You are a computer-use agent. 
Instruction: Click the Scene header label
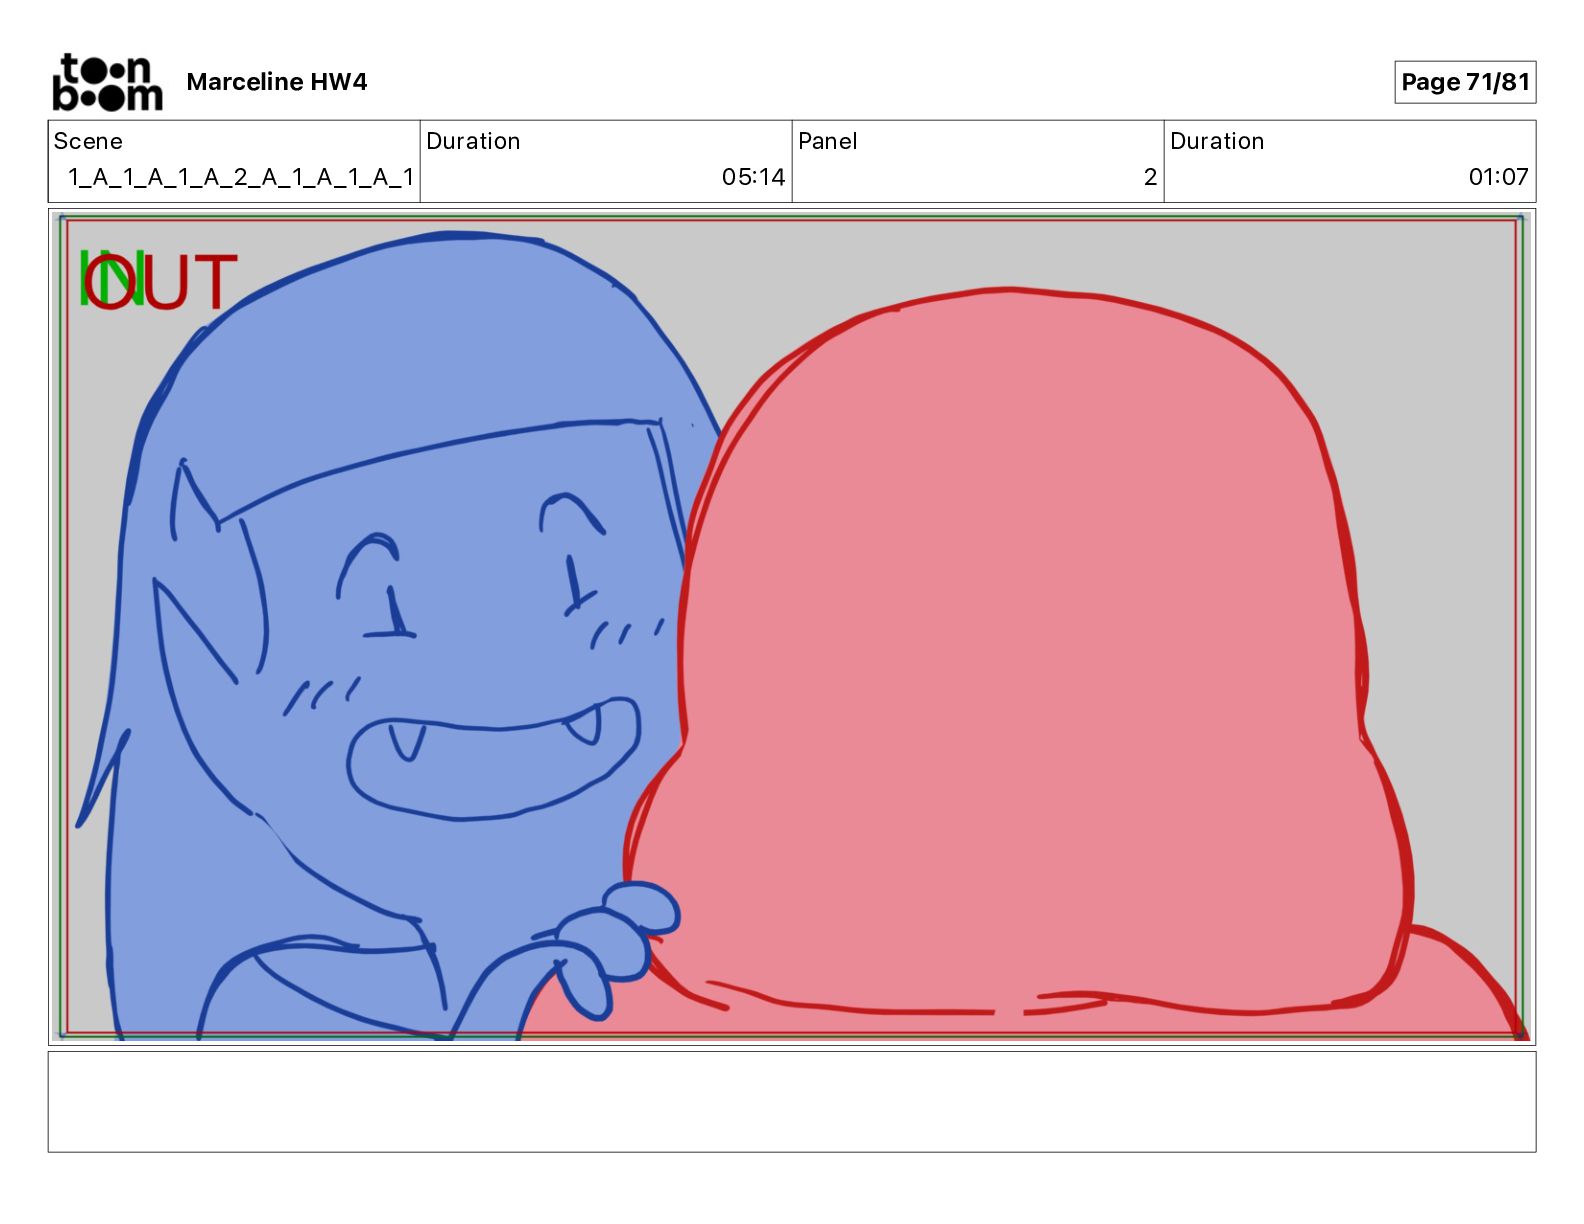point(88,141)
